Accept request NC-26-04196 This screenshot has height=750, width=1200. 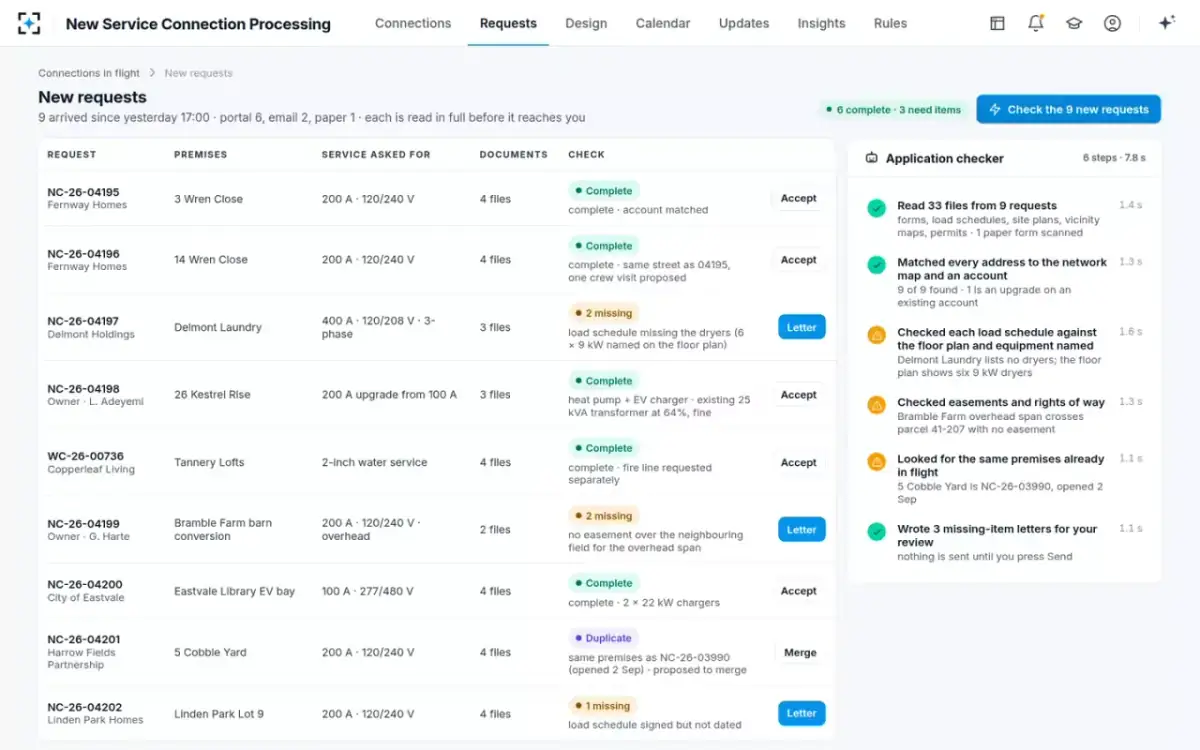coord(799,259)
